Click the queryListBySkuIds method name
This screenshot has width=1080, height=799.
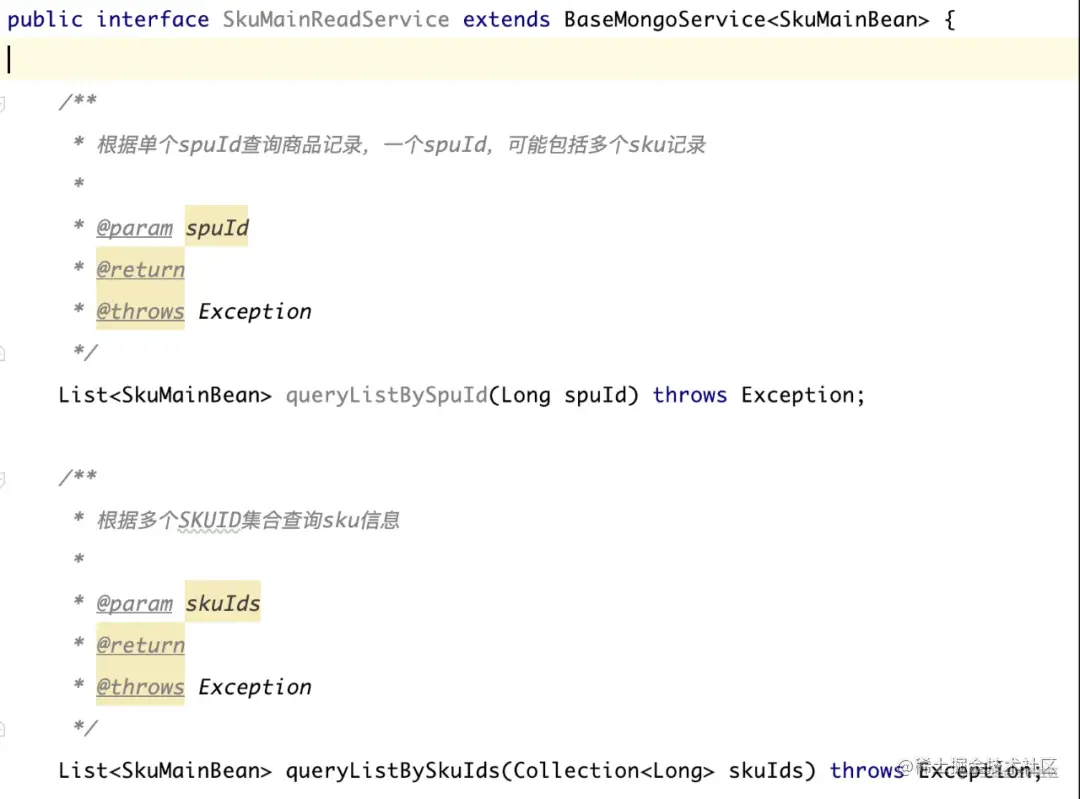click(393, 770)
